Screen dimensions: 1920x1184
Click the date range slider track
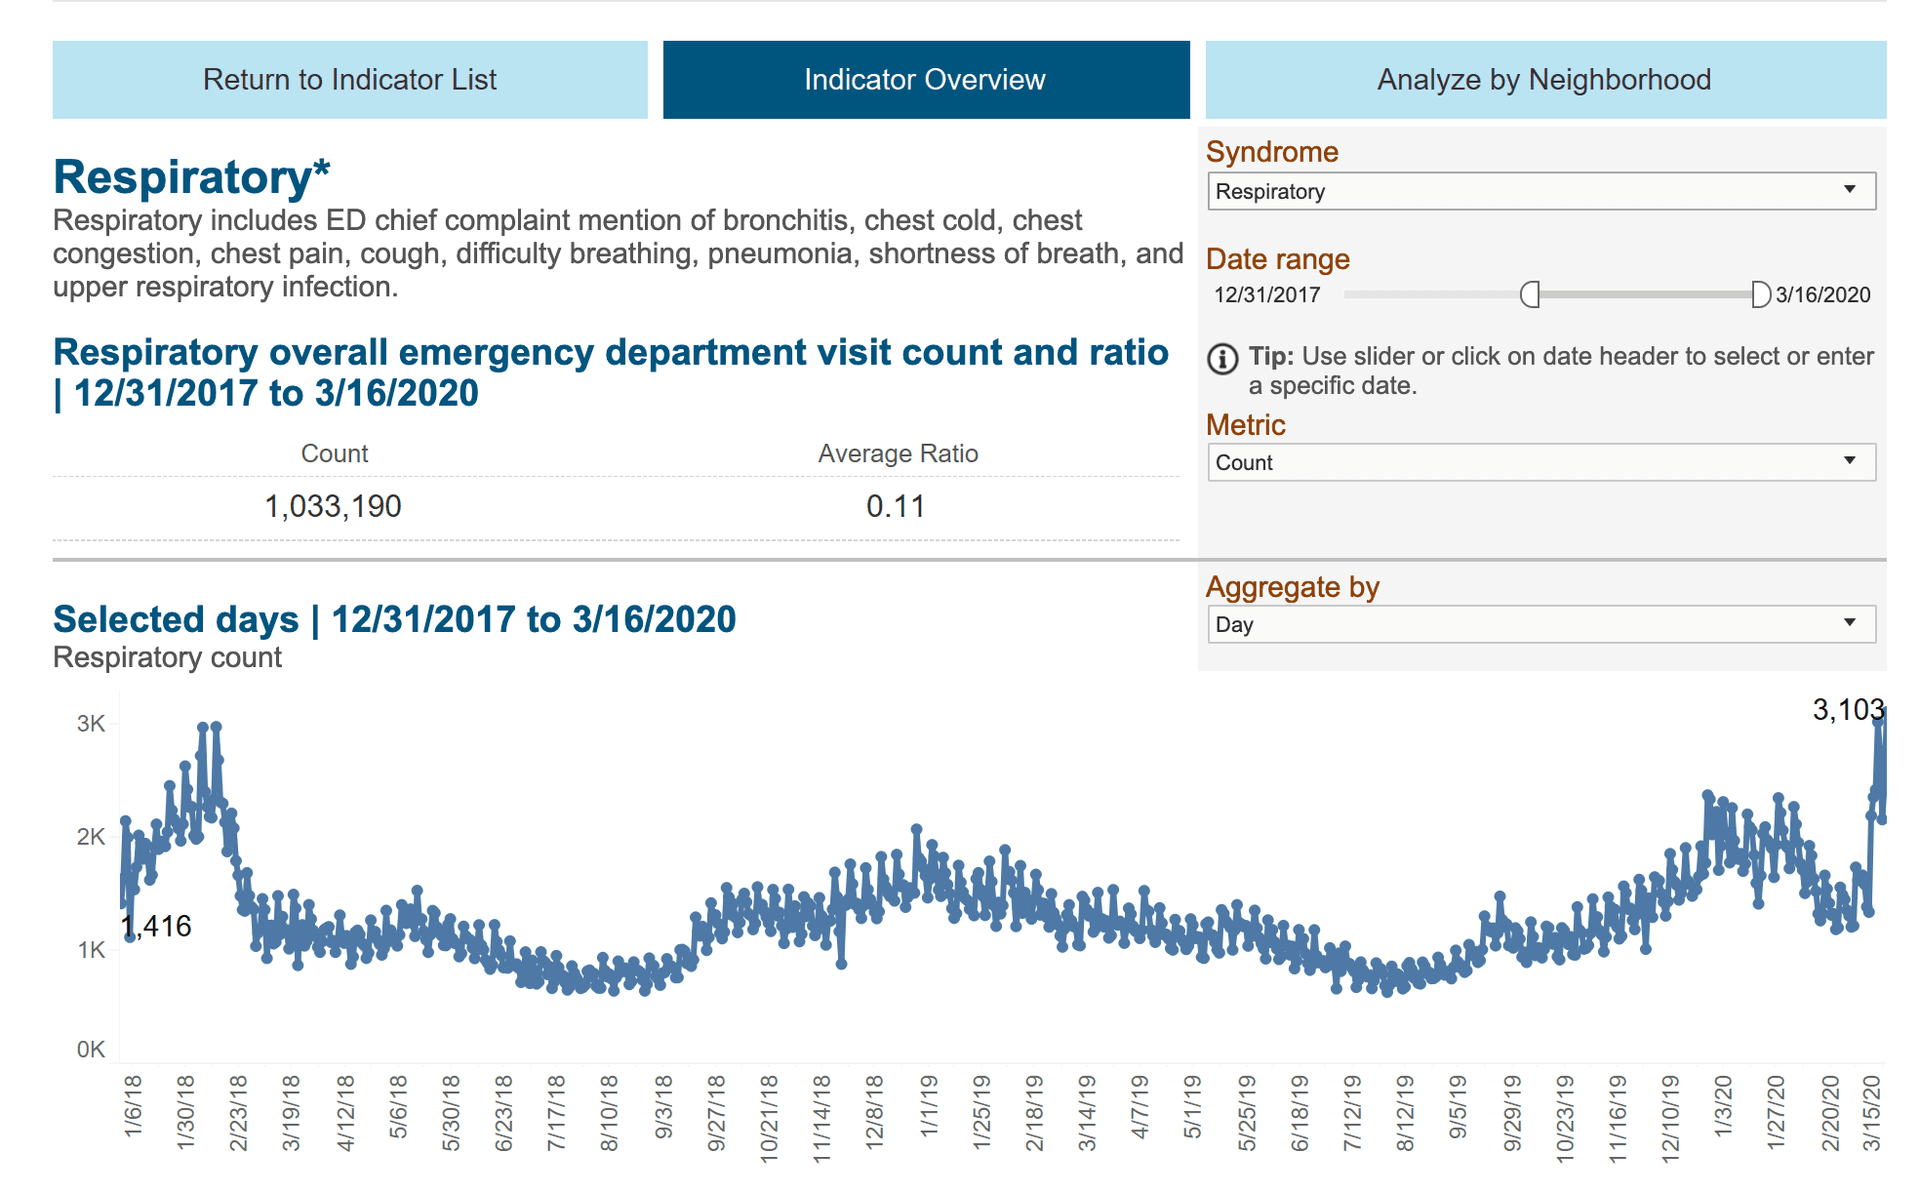coord(1645,294)
